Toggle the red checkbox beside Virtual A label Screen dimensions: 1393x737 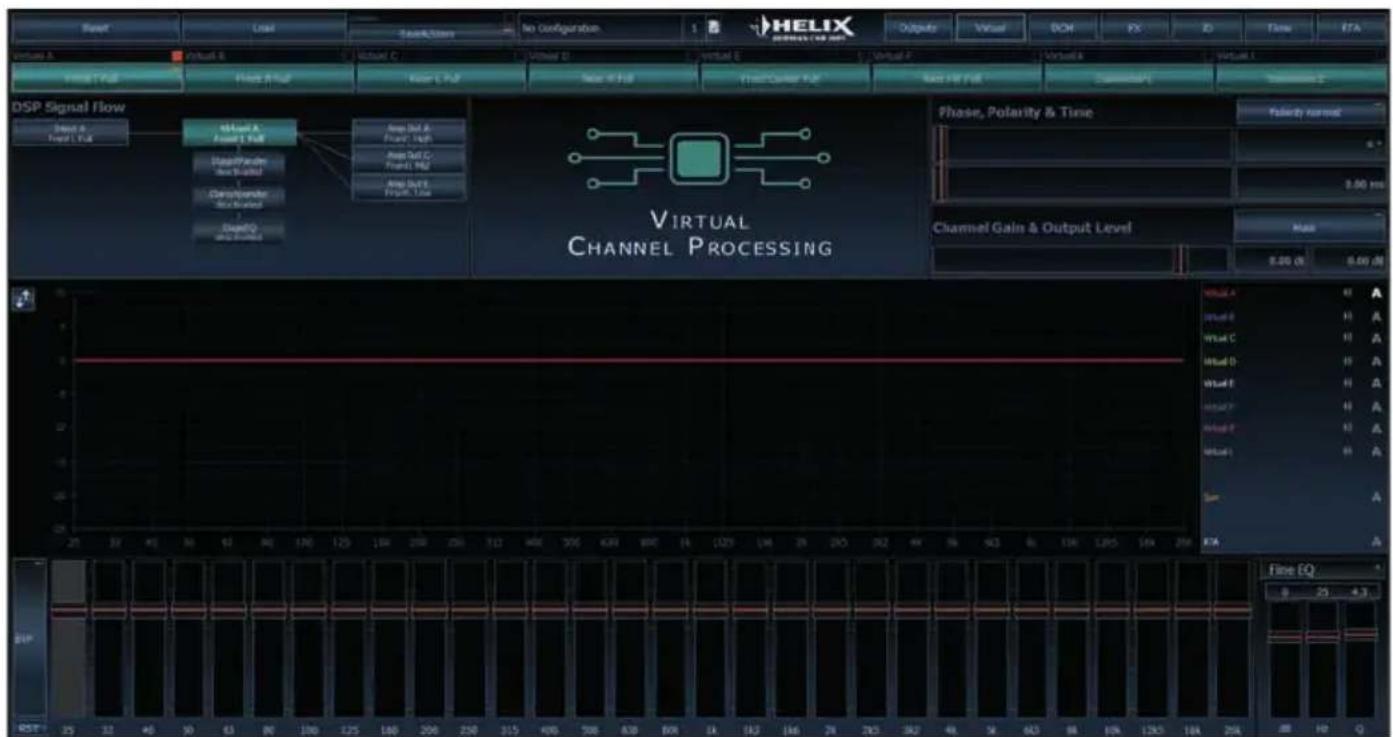(x=177, y=56)
